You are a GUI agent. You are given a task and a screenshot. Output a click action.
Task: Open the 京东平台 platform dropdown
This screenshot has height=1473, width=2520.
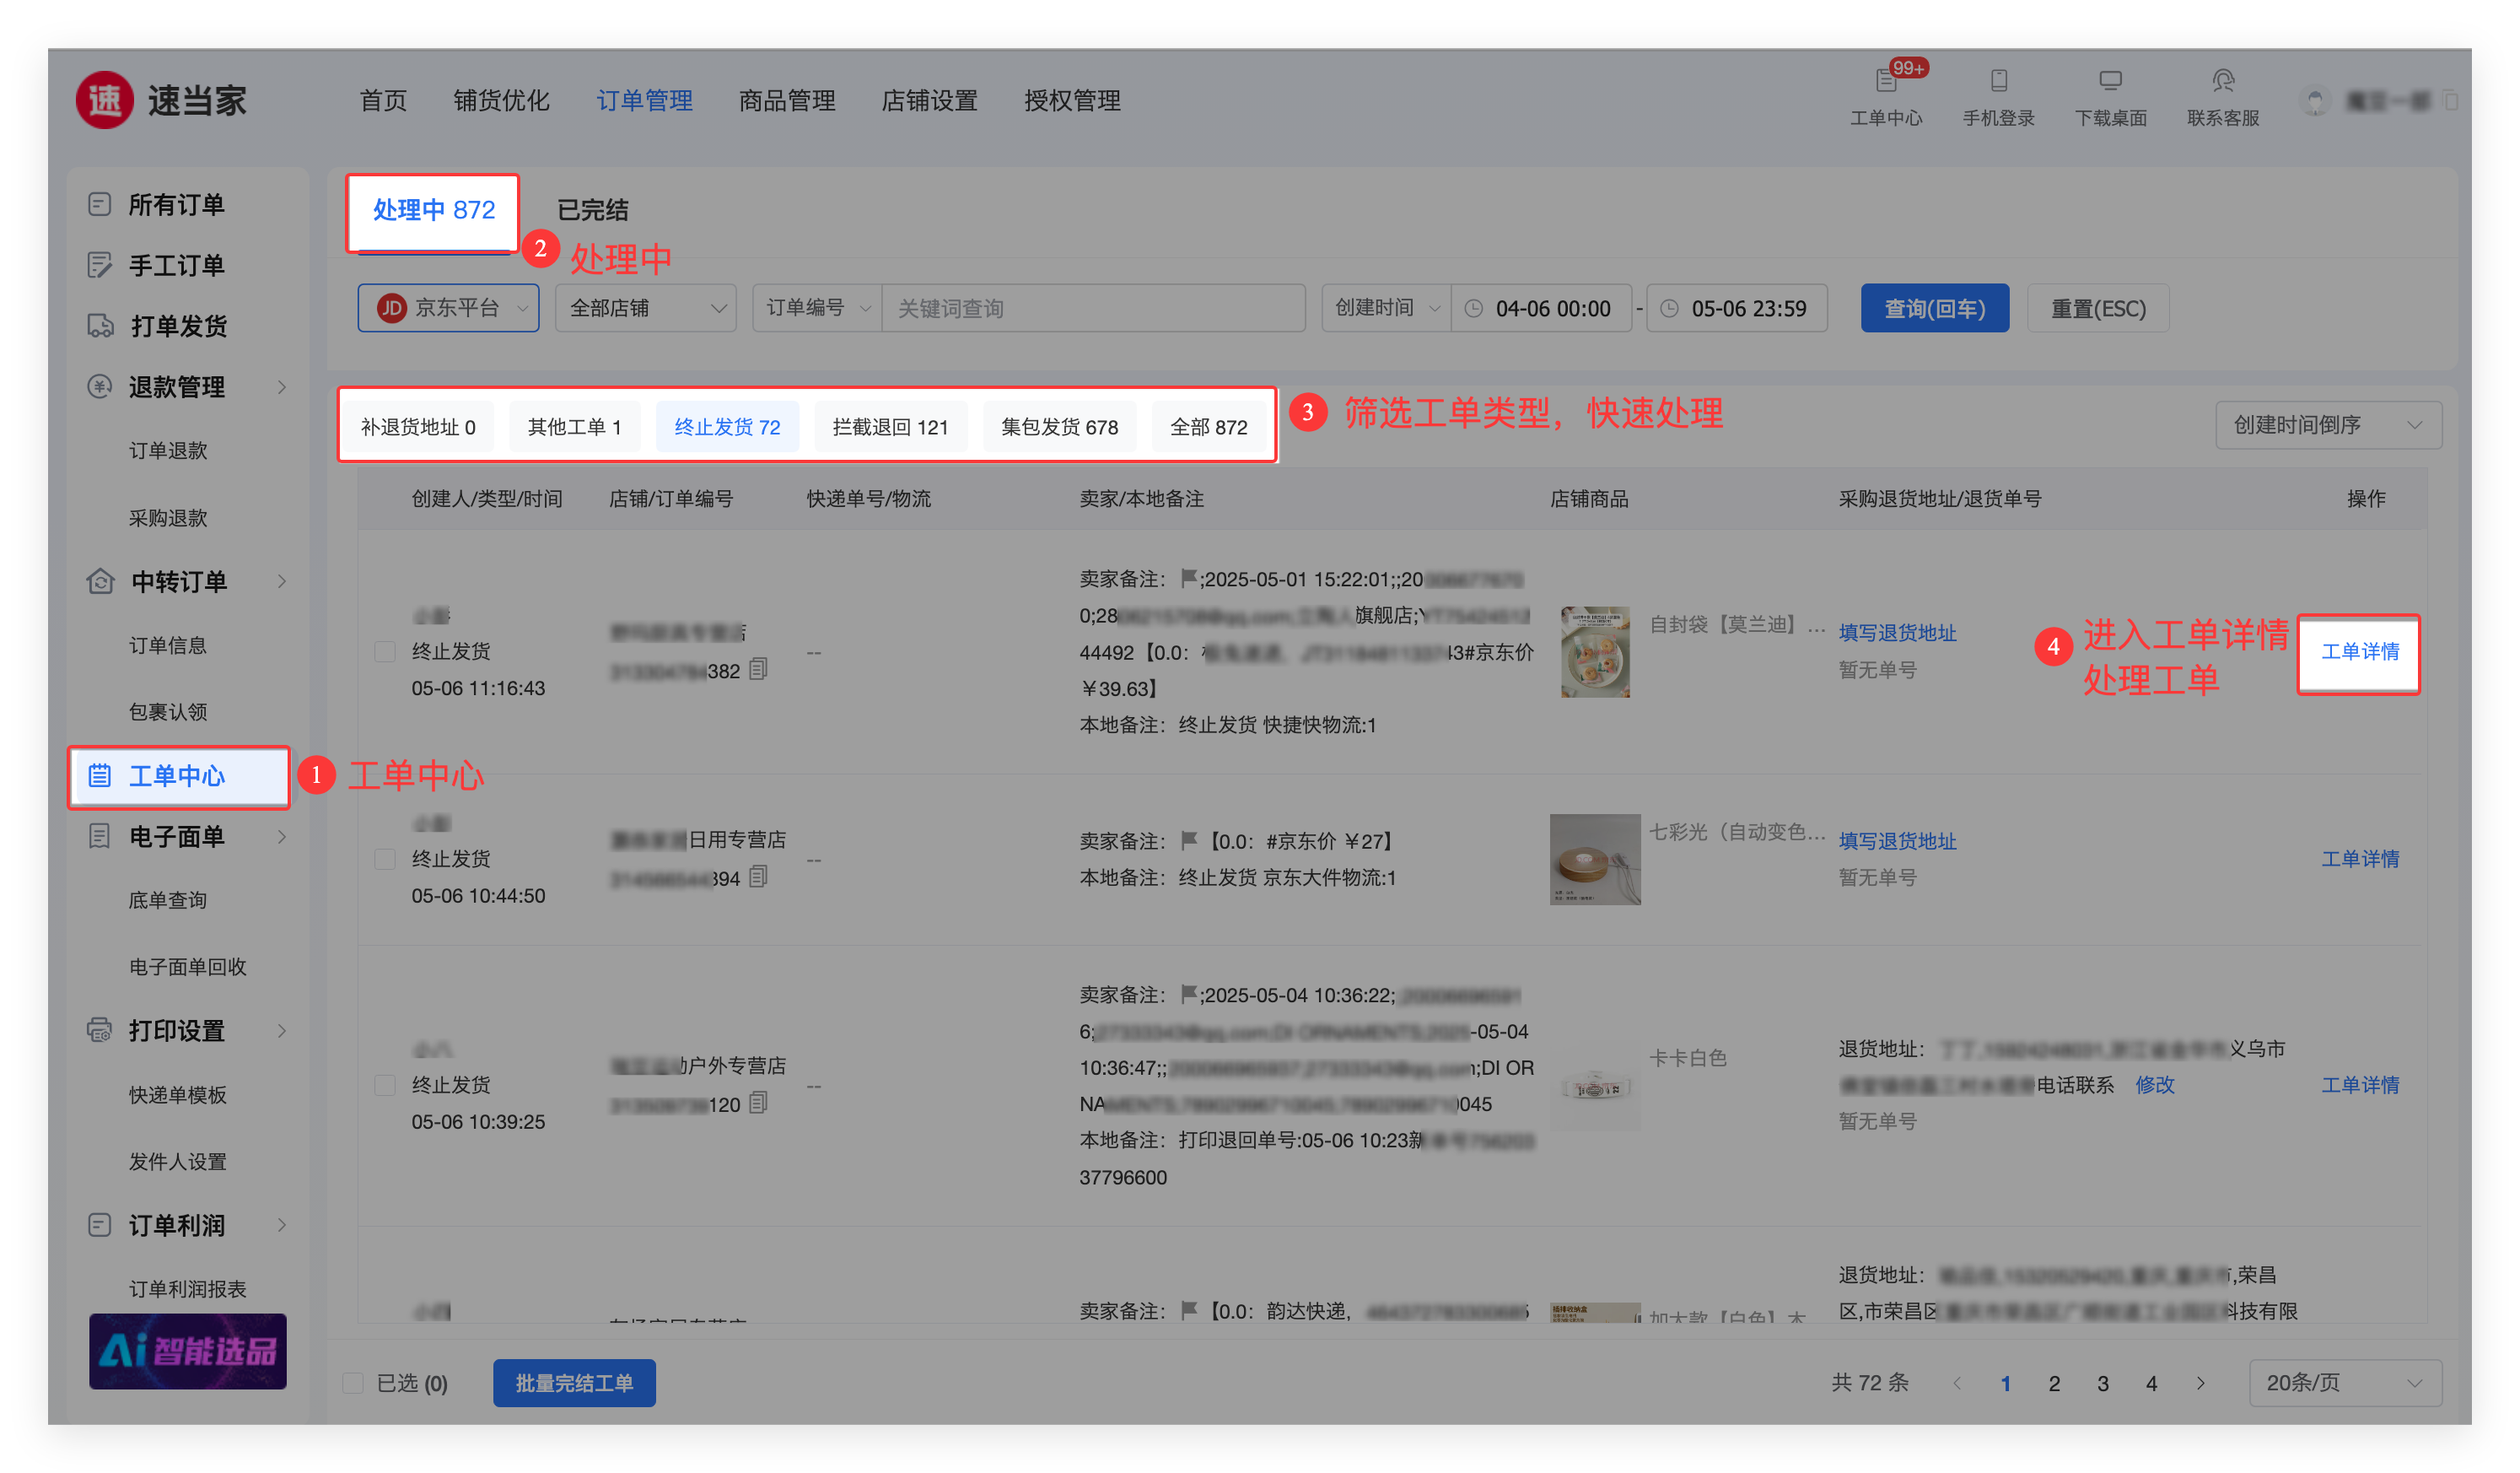click(x=448, y=308)
